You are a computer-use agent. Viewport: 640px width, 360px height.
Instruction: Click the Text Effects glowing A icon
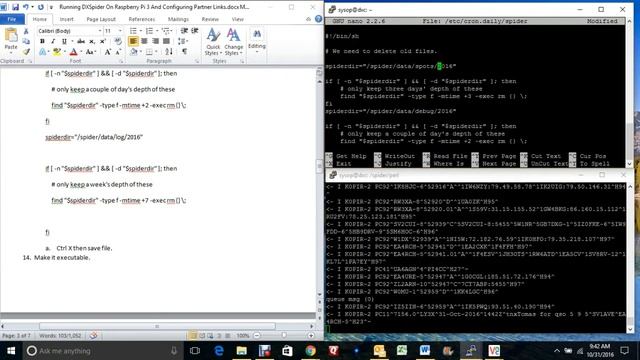pyautogui.click(x=42, y=52)
